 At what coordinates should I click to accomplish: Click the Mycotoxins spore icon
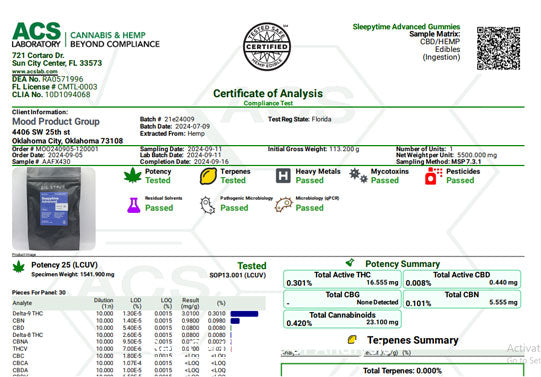(x=358, y=176)
